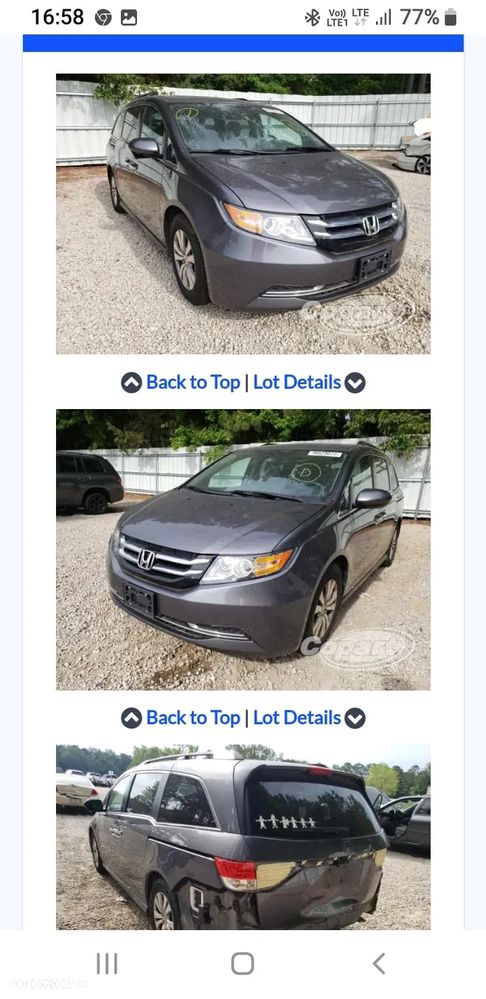Open the front-left Honda Odyssey photo
486x999 pixels.
tap(243, 550)
